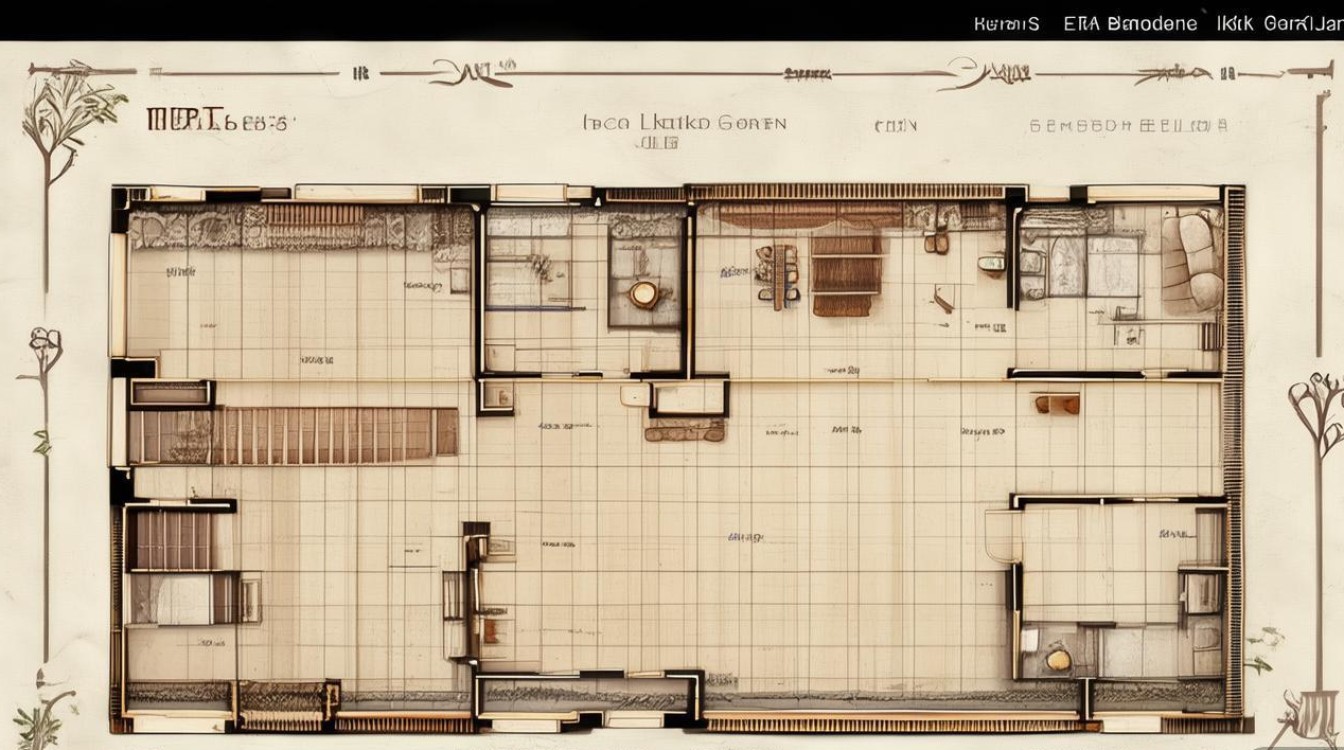This screenshot has height=750, width=1344.
Task: Select the striped cabinet in bottom-left room
Action: click(173, 540)
